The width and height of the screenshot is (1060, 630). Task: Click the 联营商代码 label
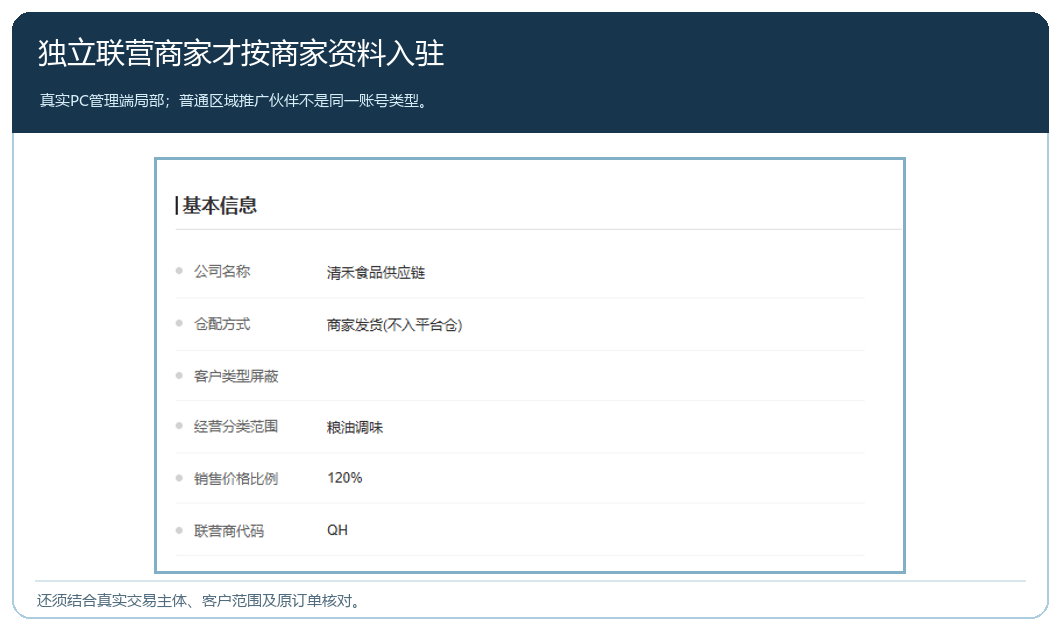click(228, 531)
